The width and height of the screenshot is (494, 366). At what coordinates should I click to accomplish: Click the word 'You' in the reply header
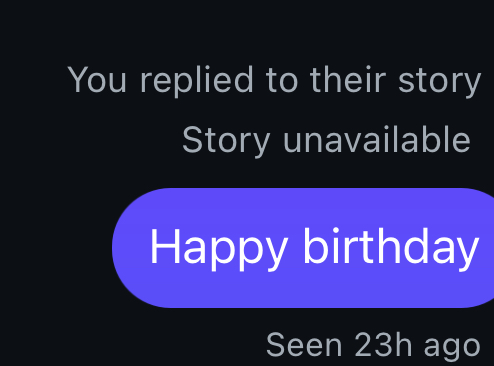coord(97,79)
